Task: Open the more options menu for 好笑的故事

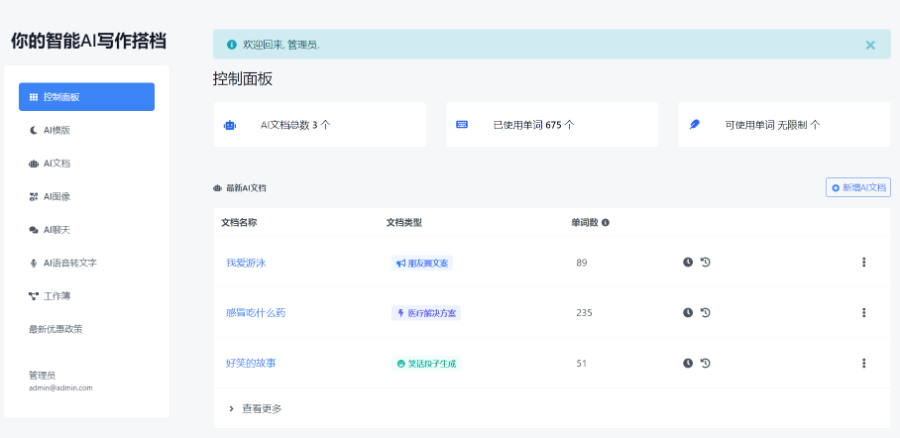Action: tap(863, 363)
